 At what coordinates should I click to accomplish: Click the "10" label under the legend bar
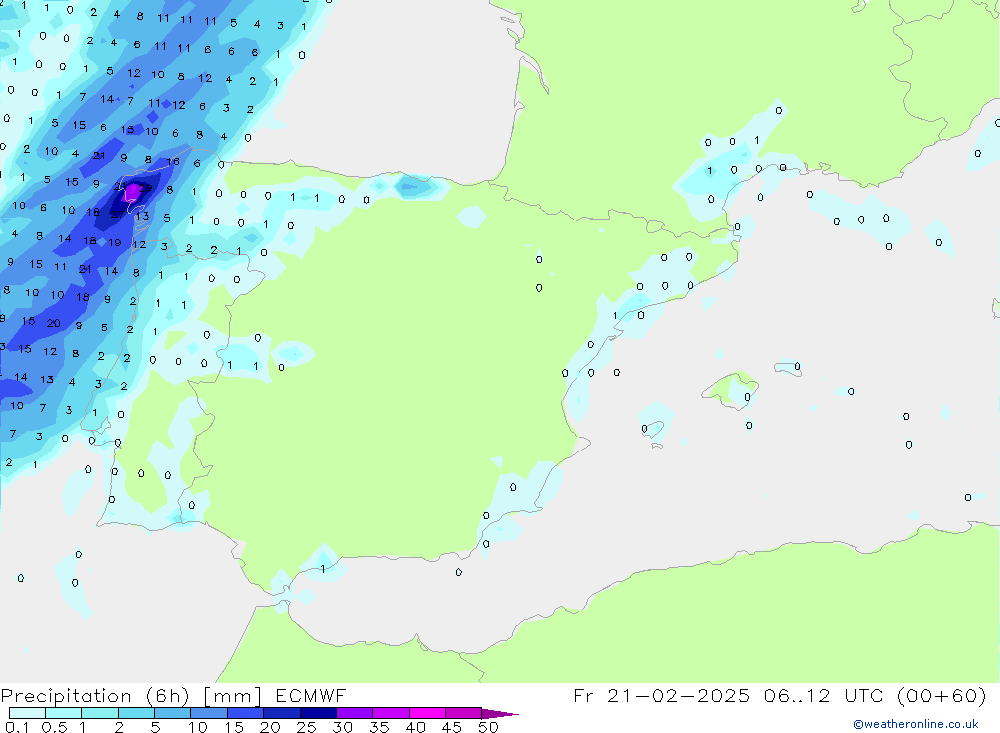pos(198,727)
